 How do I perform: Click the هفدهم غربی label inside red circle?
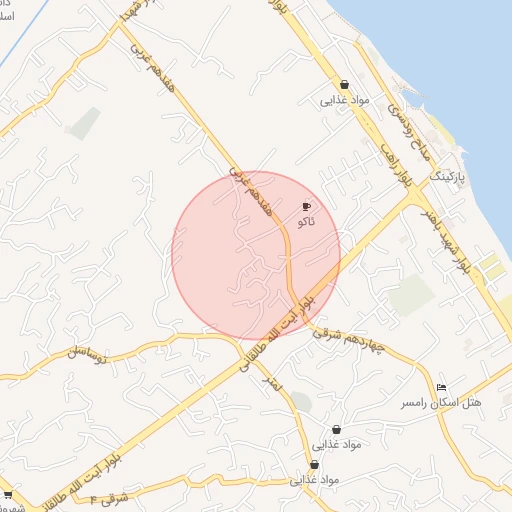(251, 191)
